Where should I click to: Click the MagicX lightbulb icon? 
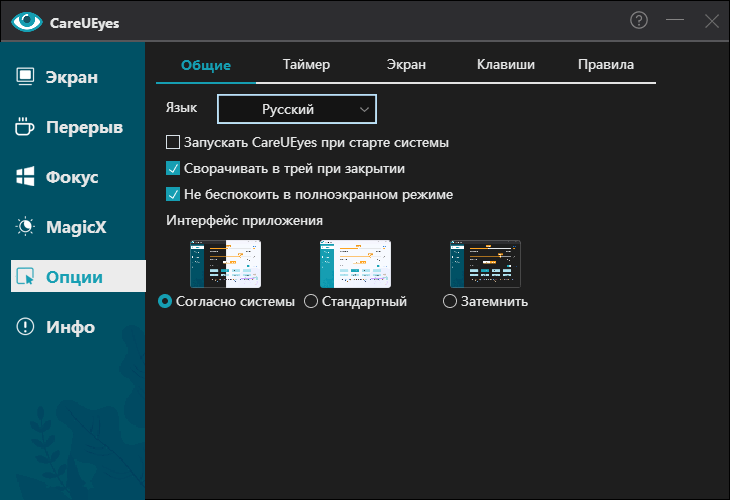coord(26,227)
